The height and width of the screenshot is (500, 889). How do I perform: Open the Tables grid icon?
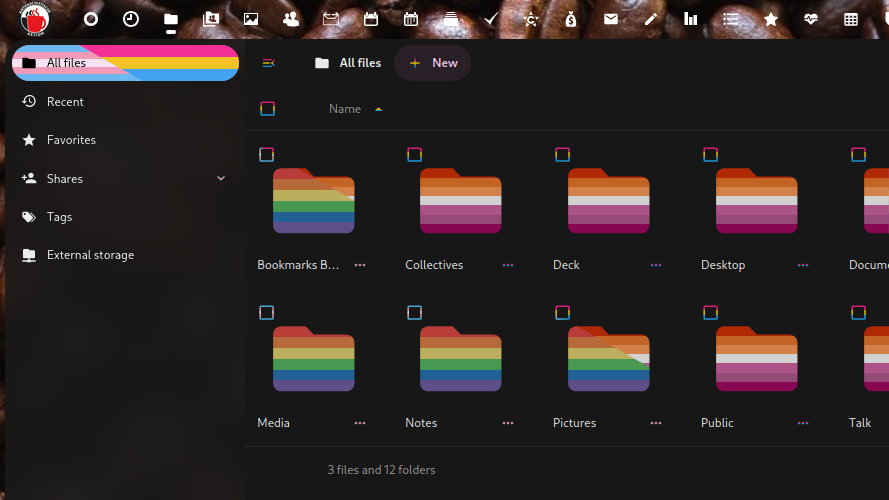pos(850,19)
